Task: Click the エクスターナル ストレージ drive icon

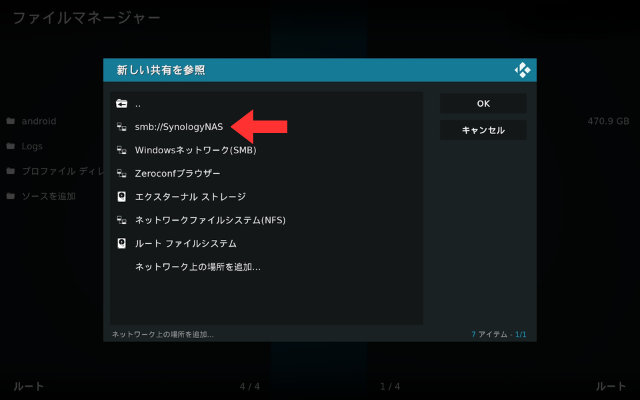Action: click(121, 197)
